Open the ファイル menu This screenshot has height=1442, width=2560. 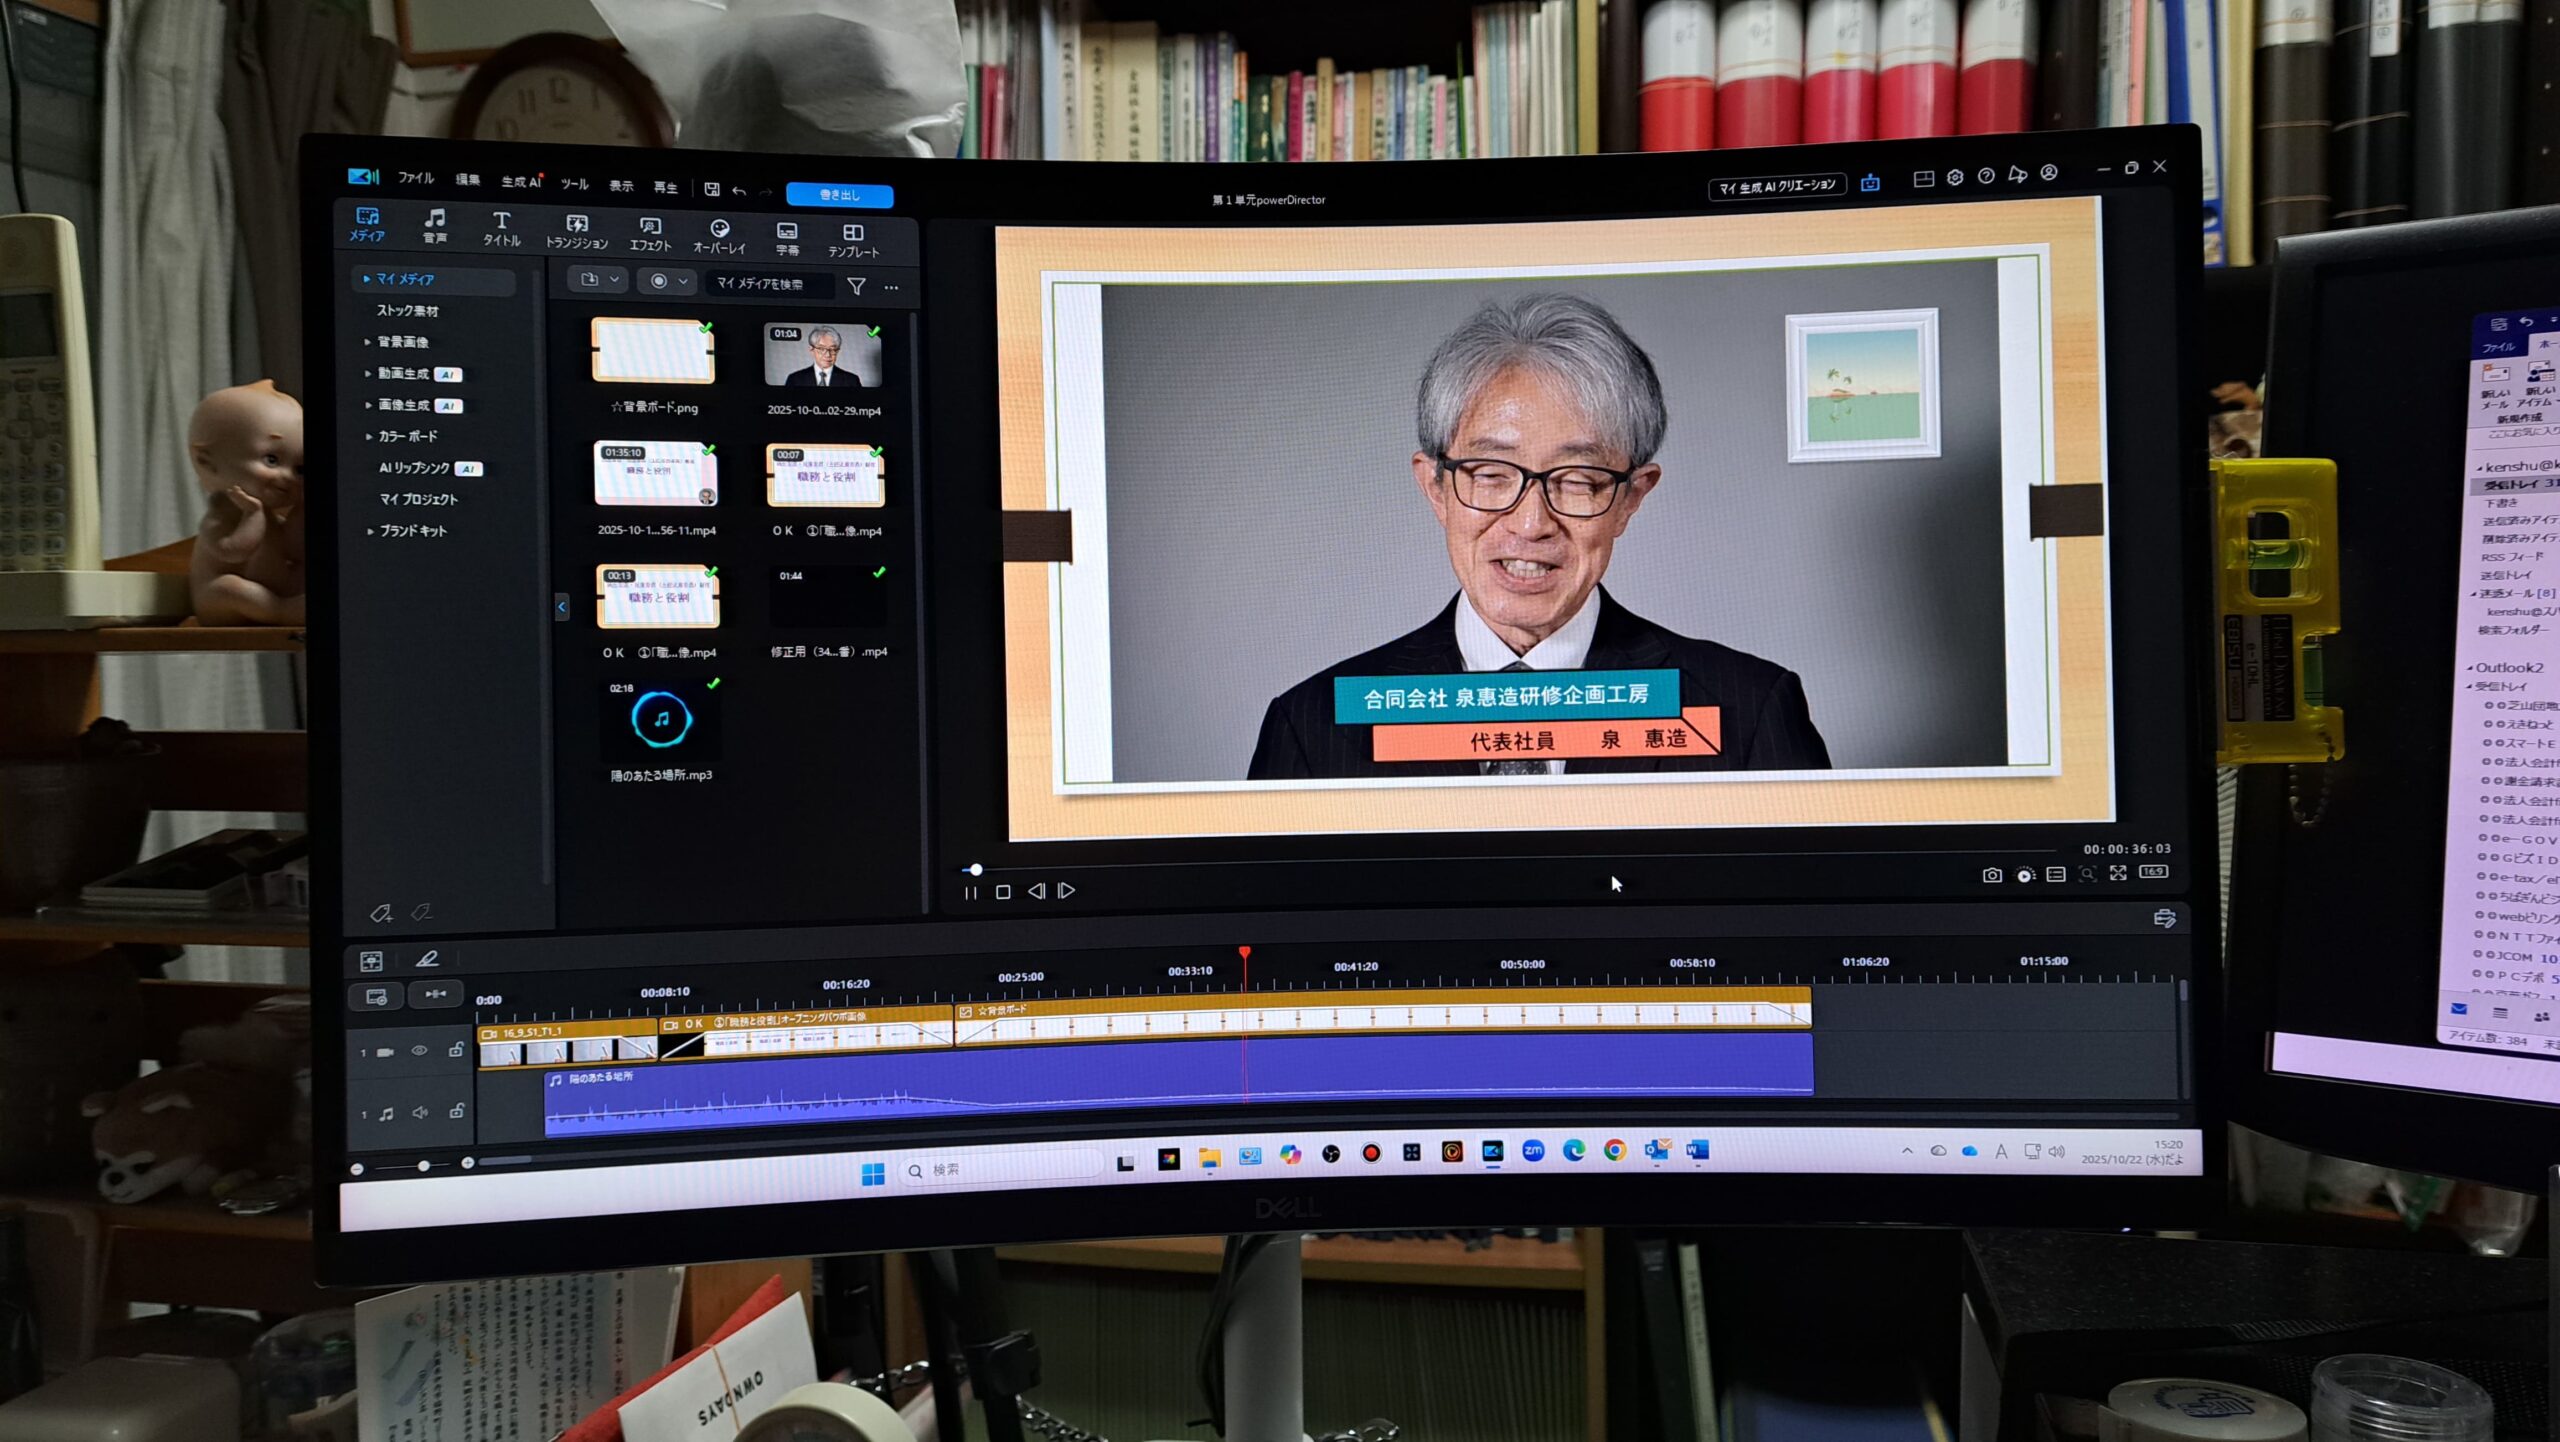(x=415, y=178)
